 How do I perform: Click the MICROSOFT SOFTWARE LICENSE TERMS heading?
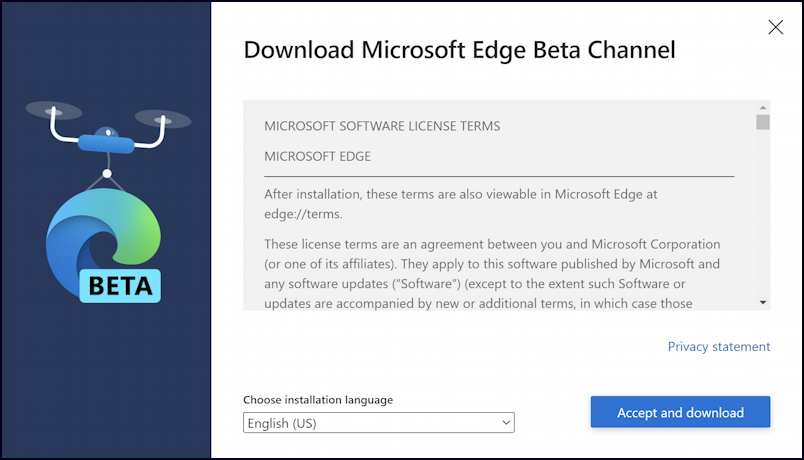tap(382, 126)
